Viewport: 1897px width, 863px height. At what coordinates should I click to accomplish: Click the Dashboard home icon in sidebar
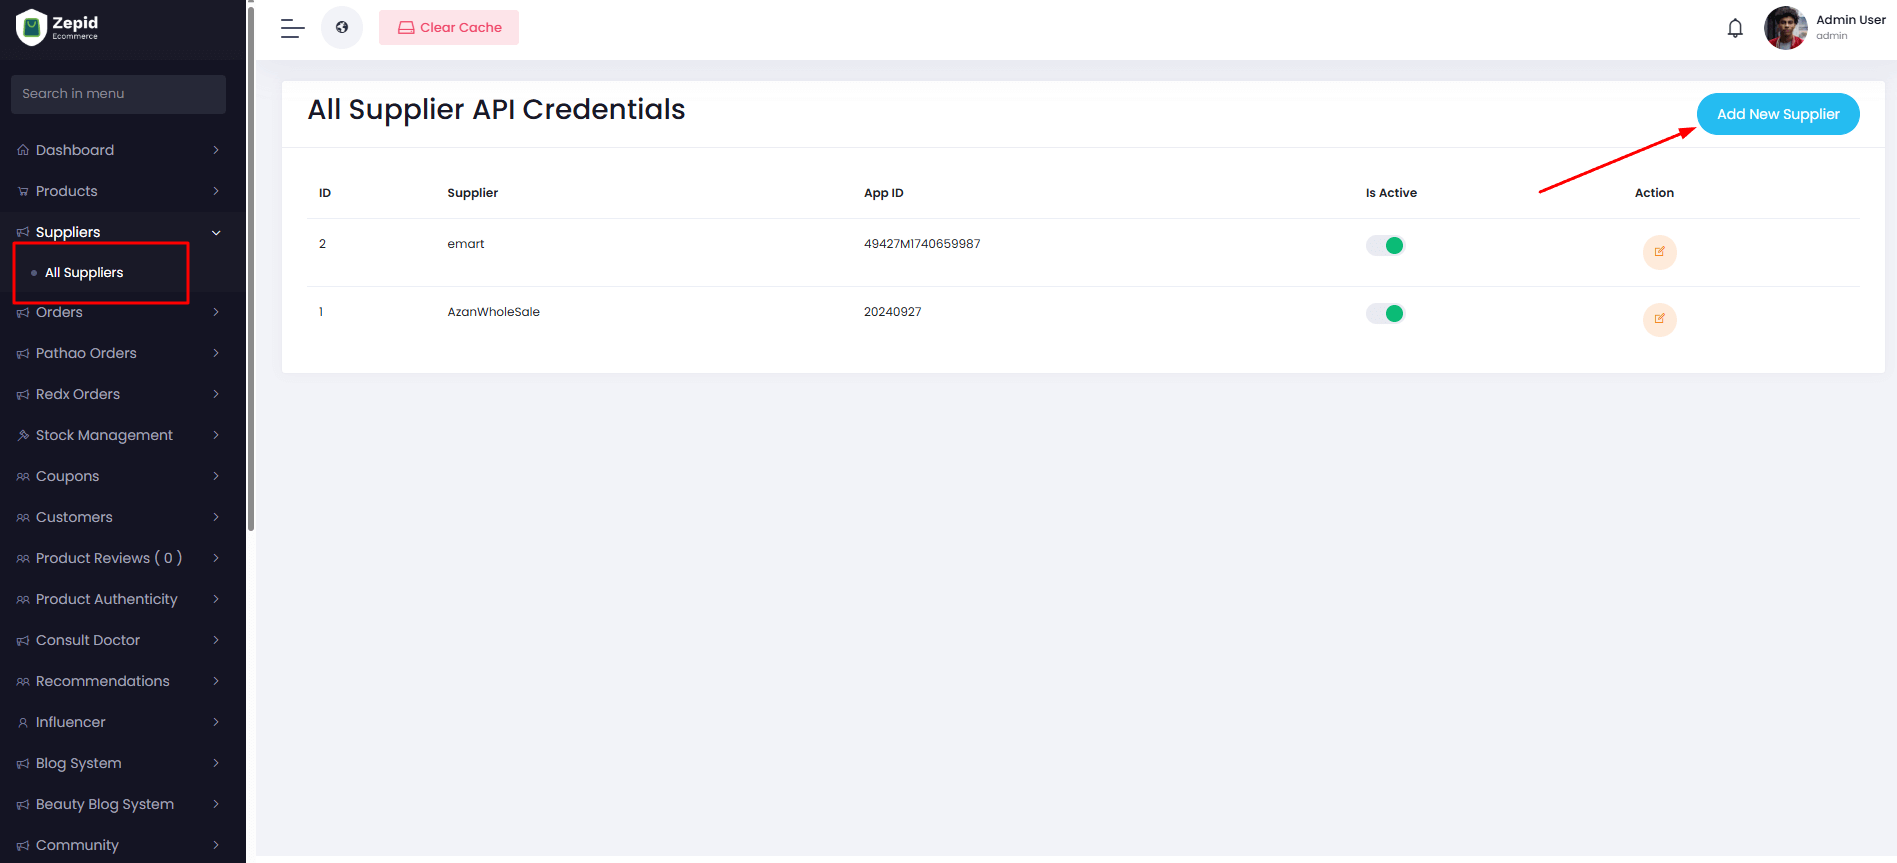(x=23, y=150)
